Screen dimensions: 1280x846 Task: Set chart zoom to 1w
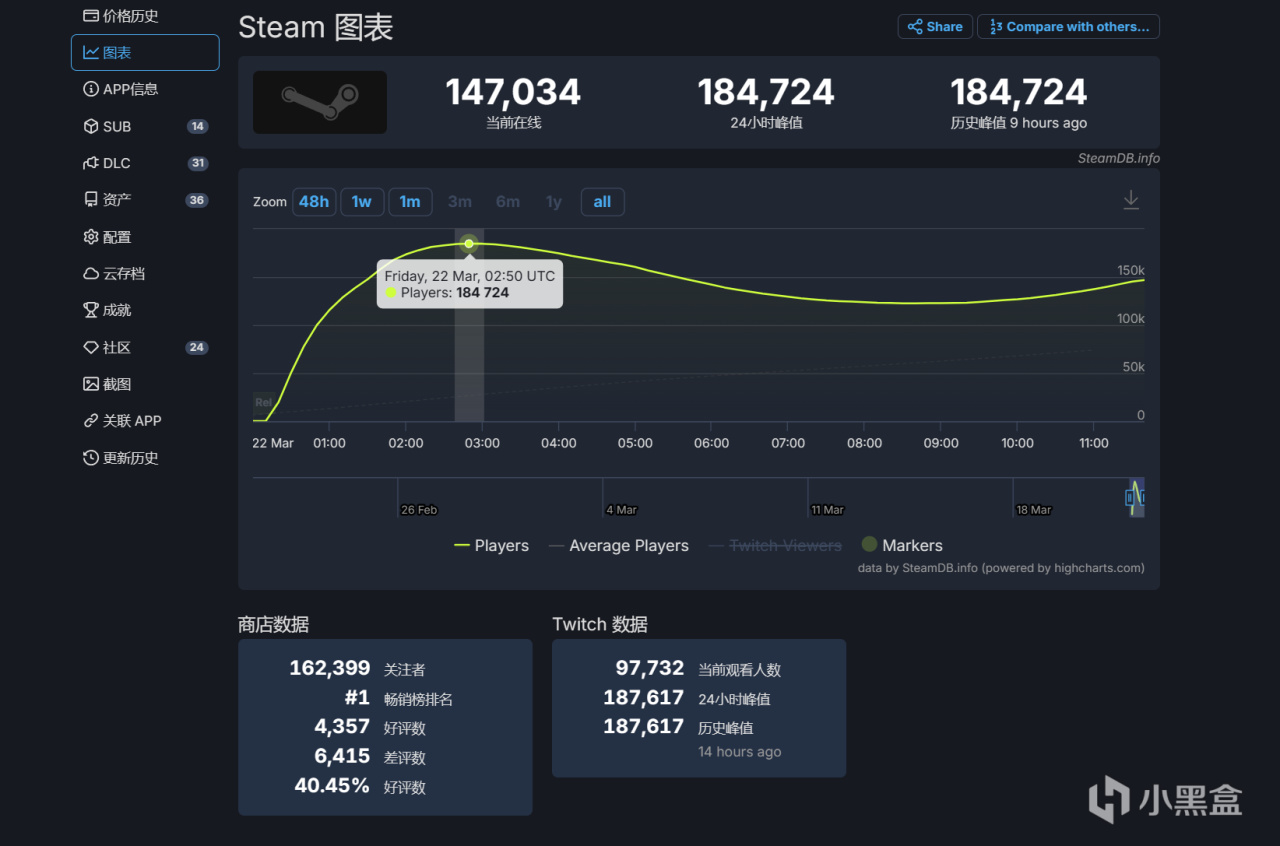pos(362,202)
